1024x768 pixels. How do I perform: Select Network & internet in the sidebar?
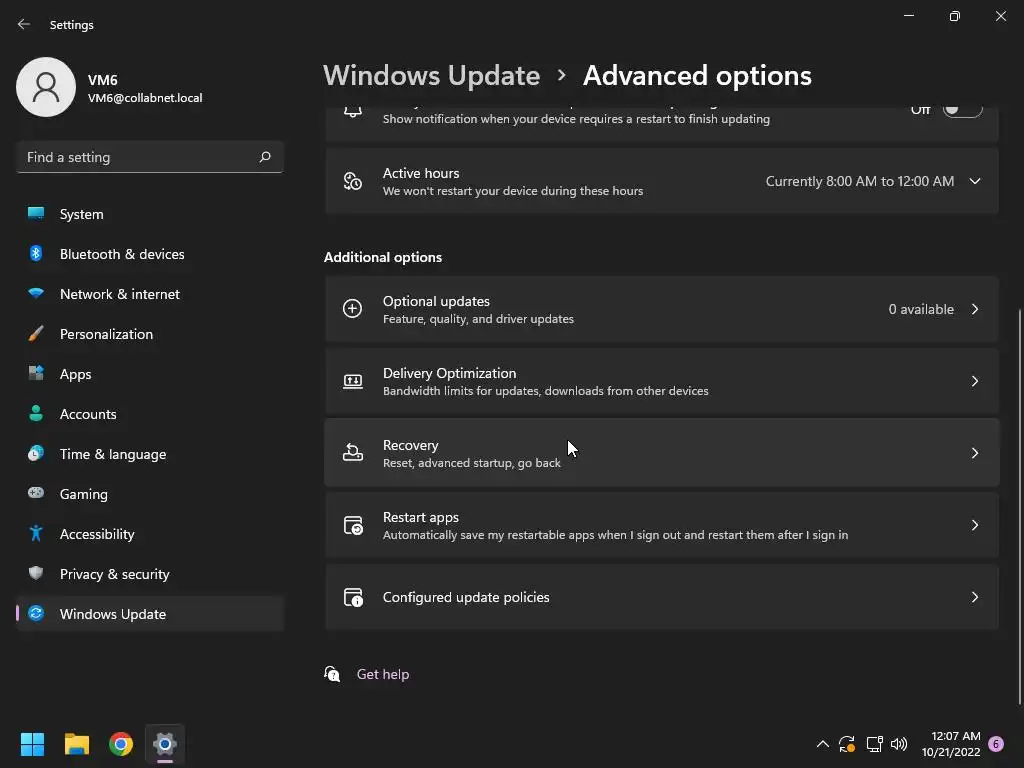click(x=150, y=294)
